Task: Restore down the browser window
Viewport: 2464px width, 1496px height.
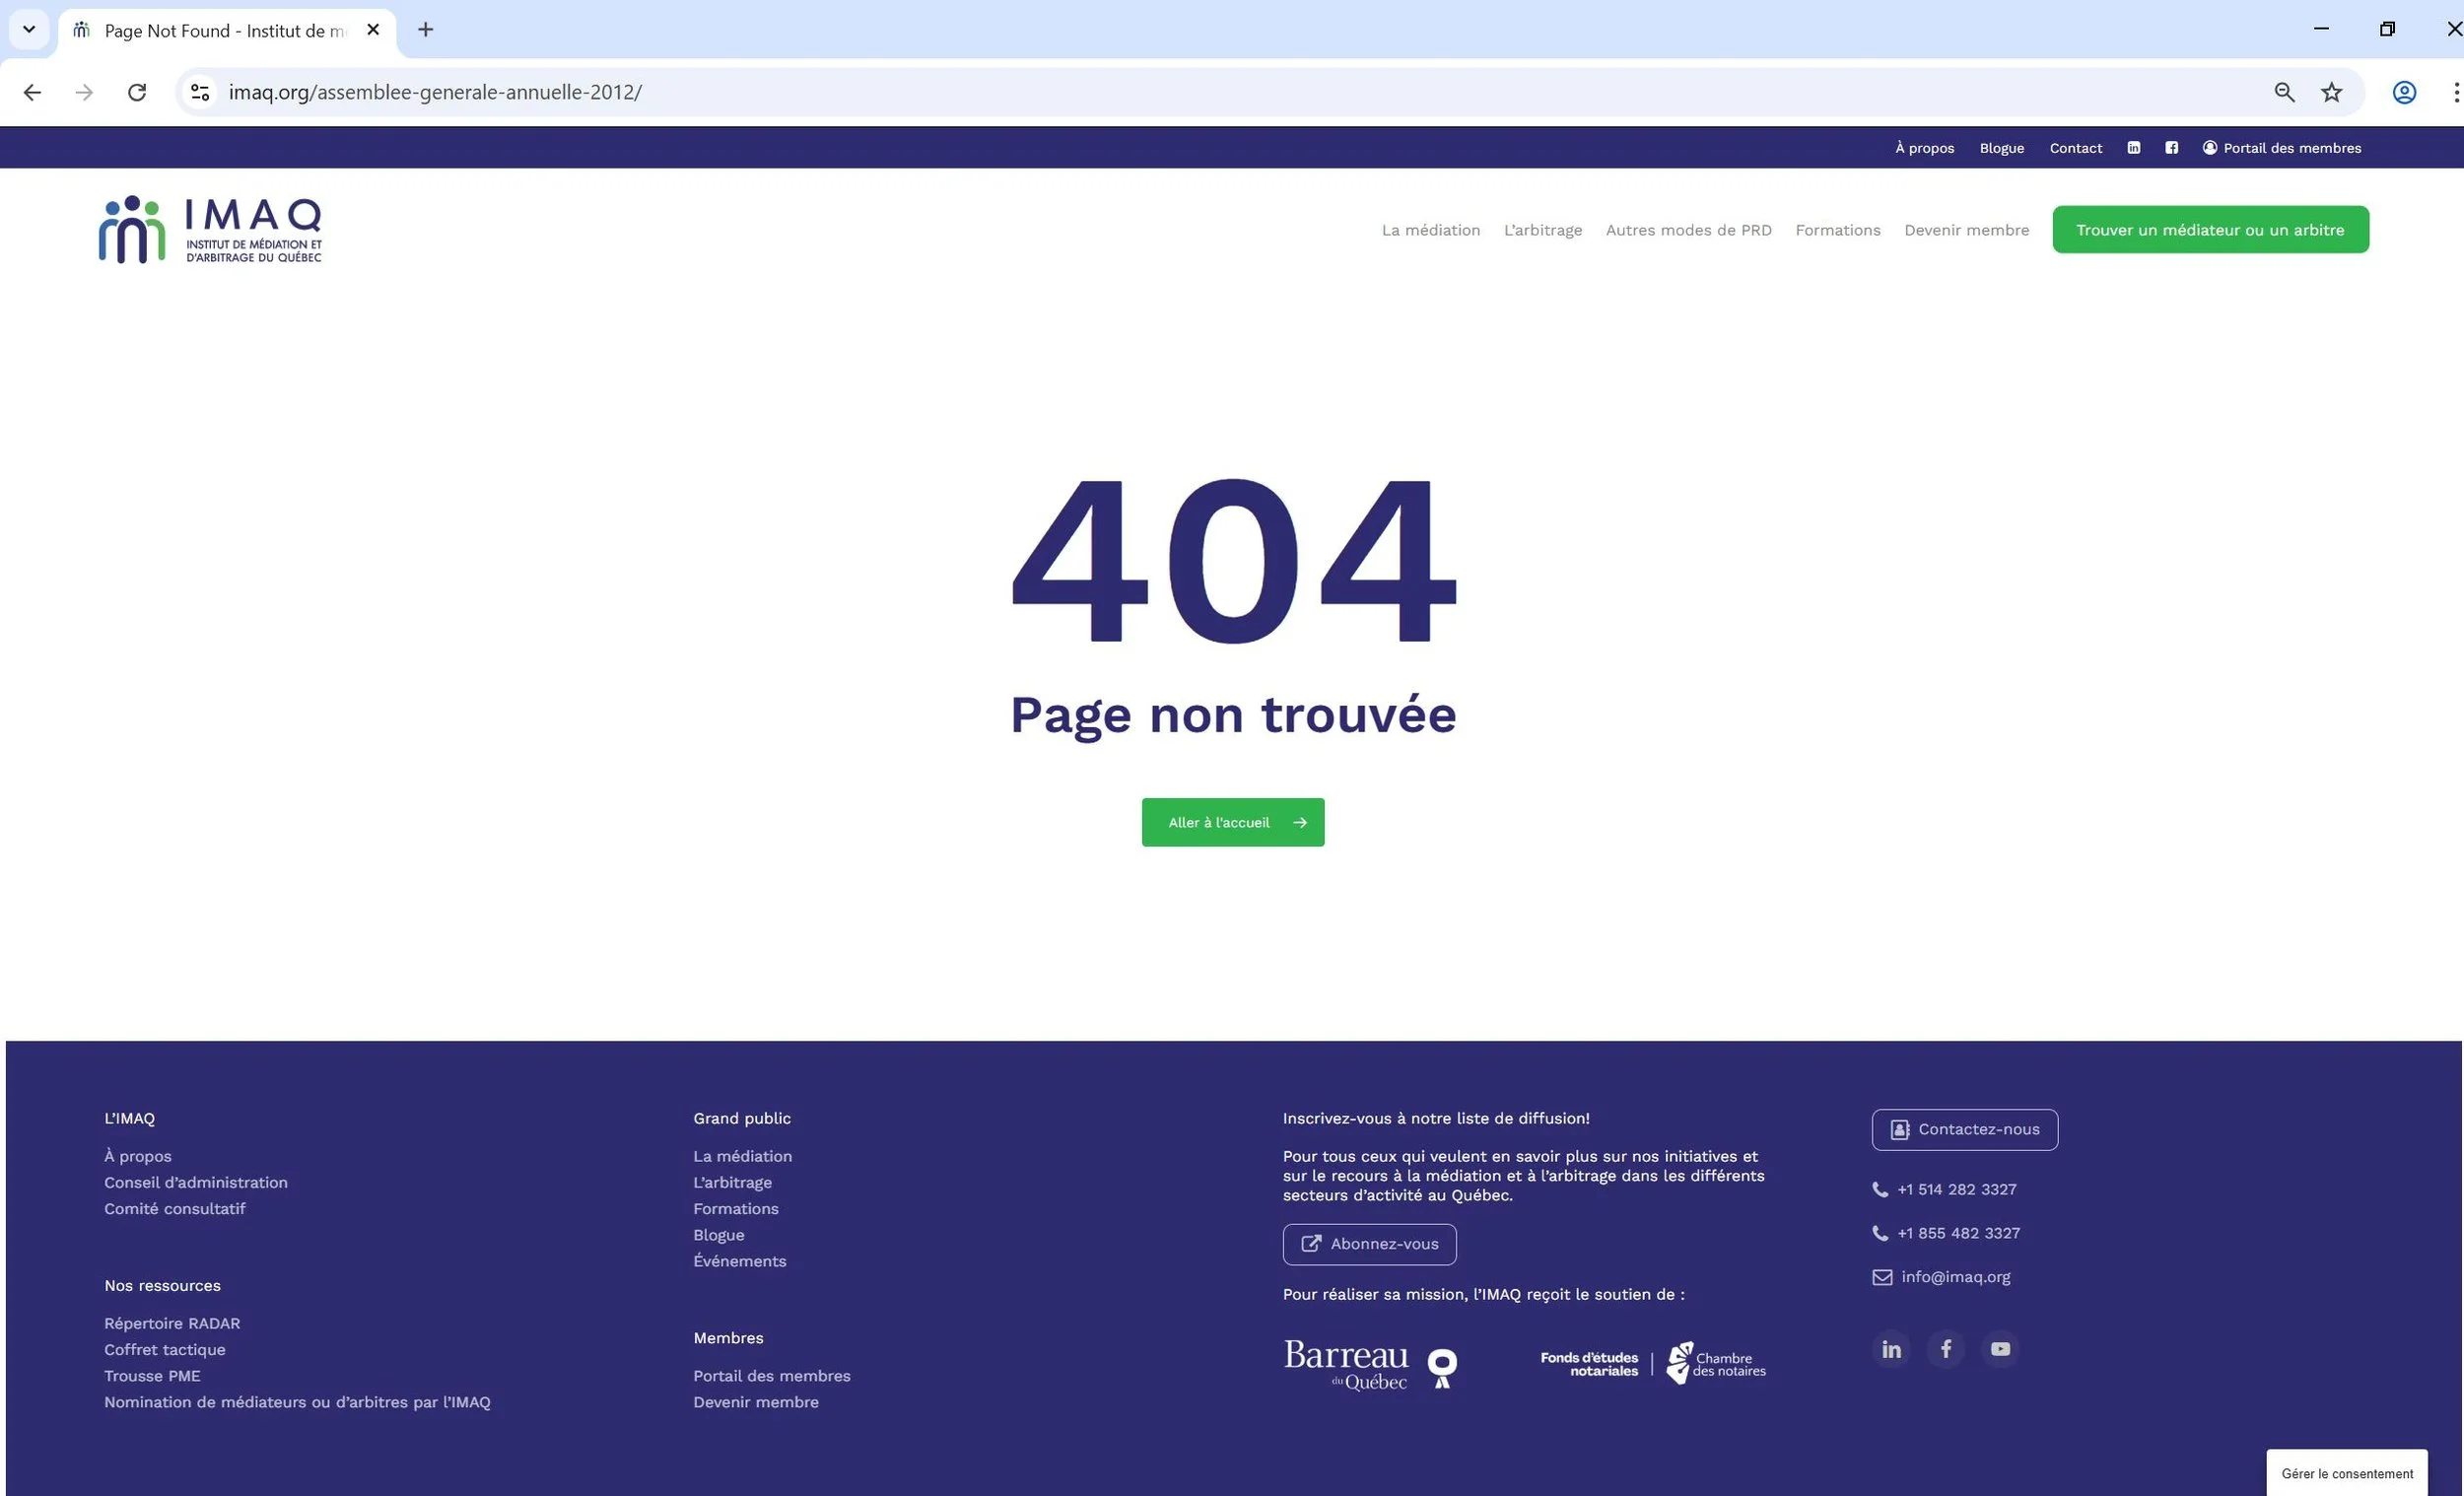Action: 2387,29
